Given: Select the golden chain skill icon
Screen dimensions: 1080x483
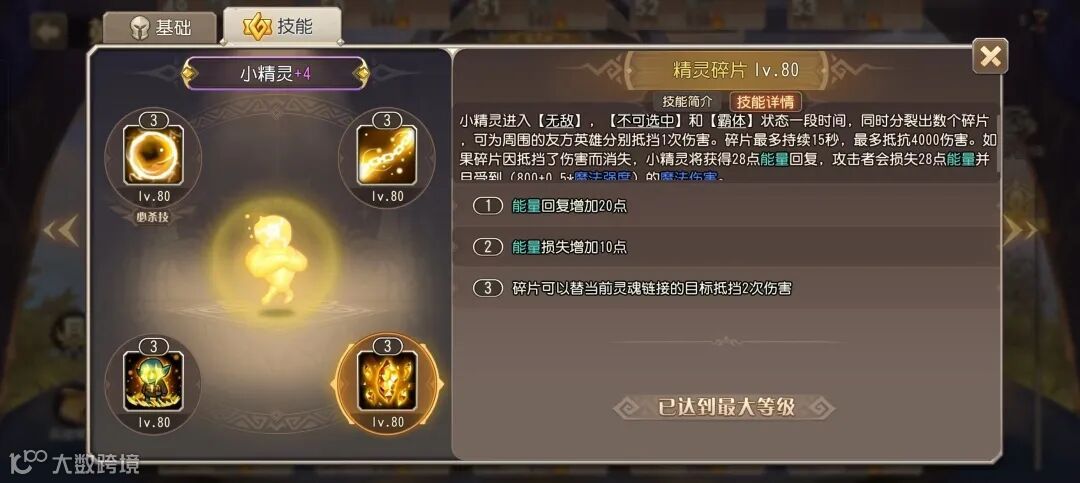Looking at the screenshot, I should [386, 156].
